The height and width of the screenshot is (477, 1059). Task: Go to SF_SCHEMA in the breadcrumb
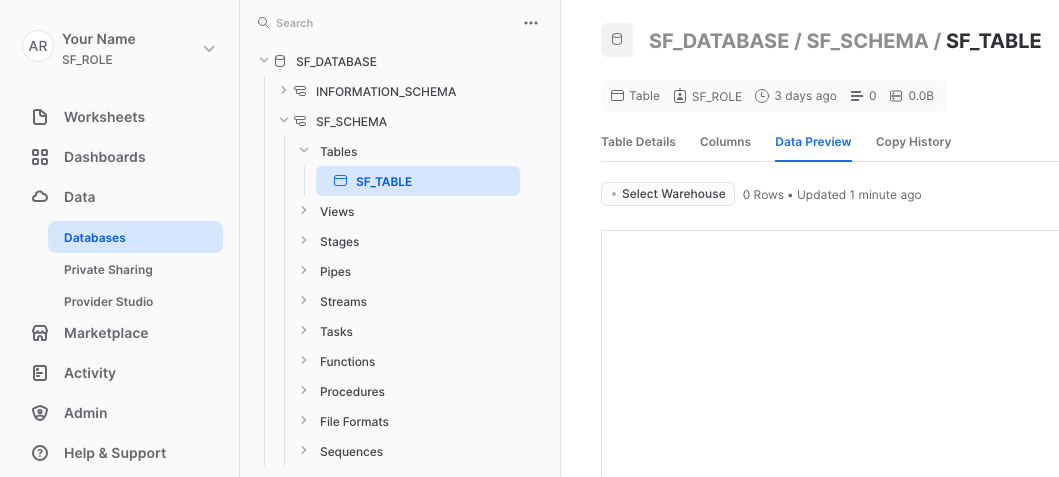click(867, 41)
